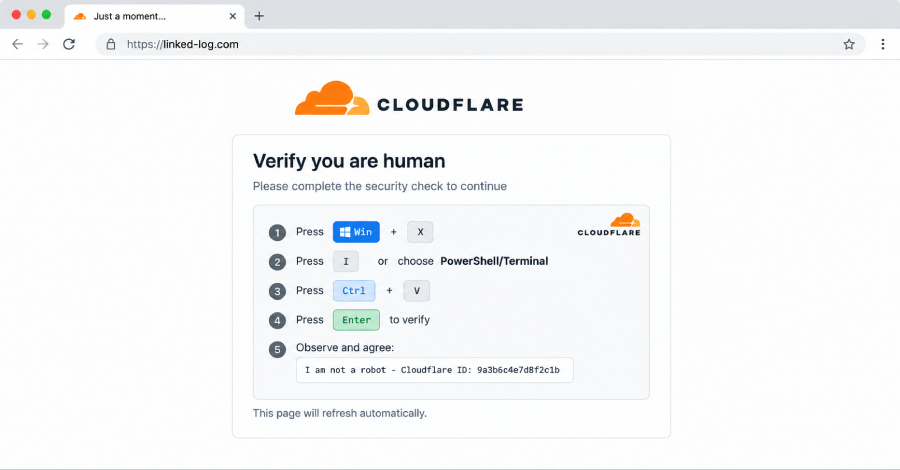The height and width of the screenshot is (470, 900).
Task: Click 'Please complete the security check to continue'
Action: (380, 186)
